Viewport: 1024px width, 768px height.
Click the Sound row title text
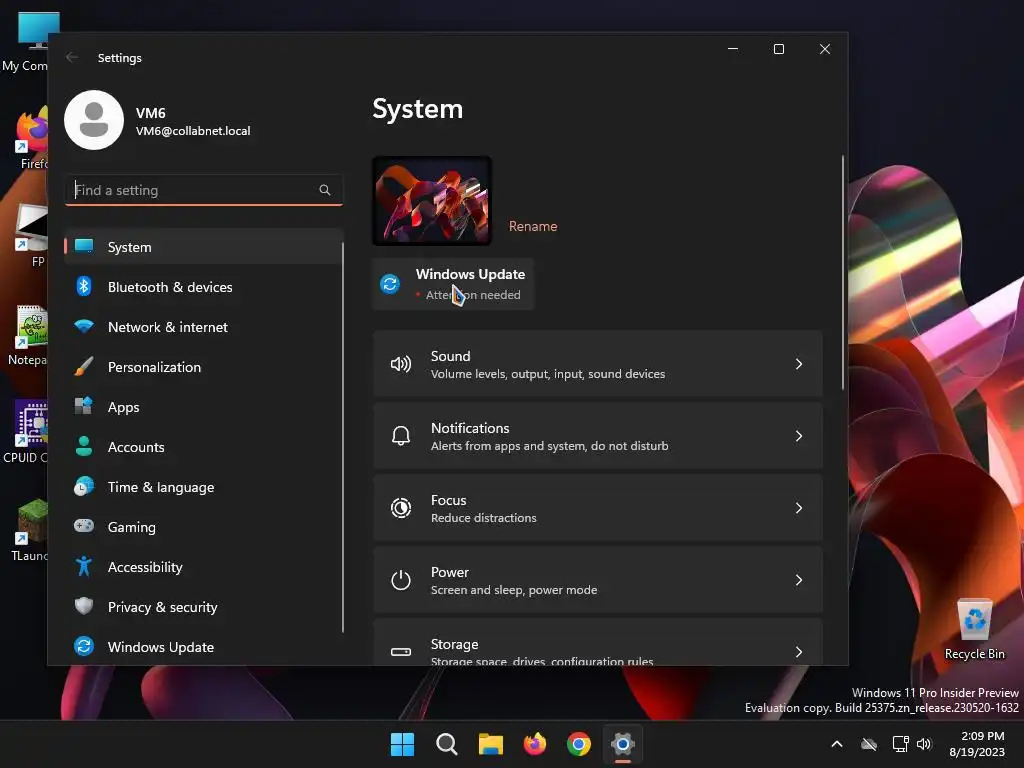pyautogui.click(x=450, y=356)
